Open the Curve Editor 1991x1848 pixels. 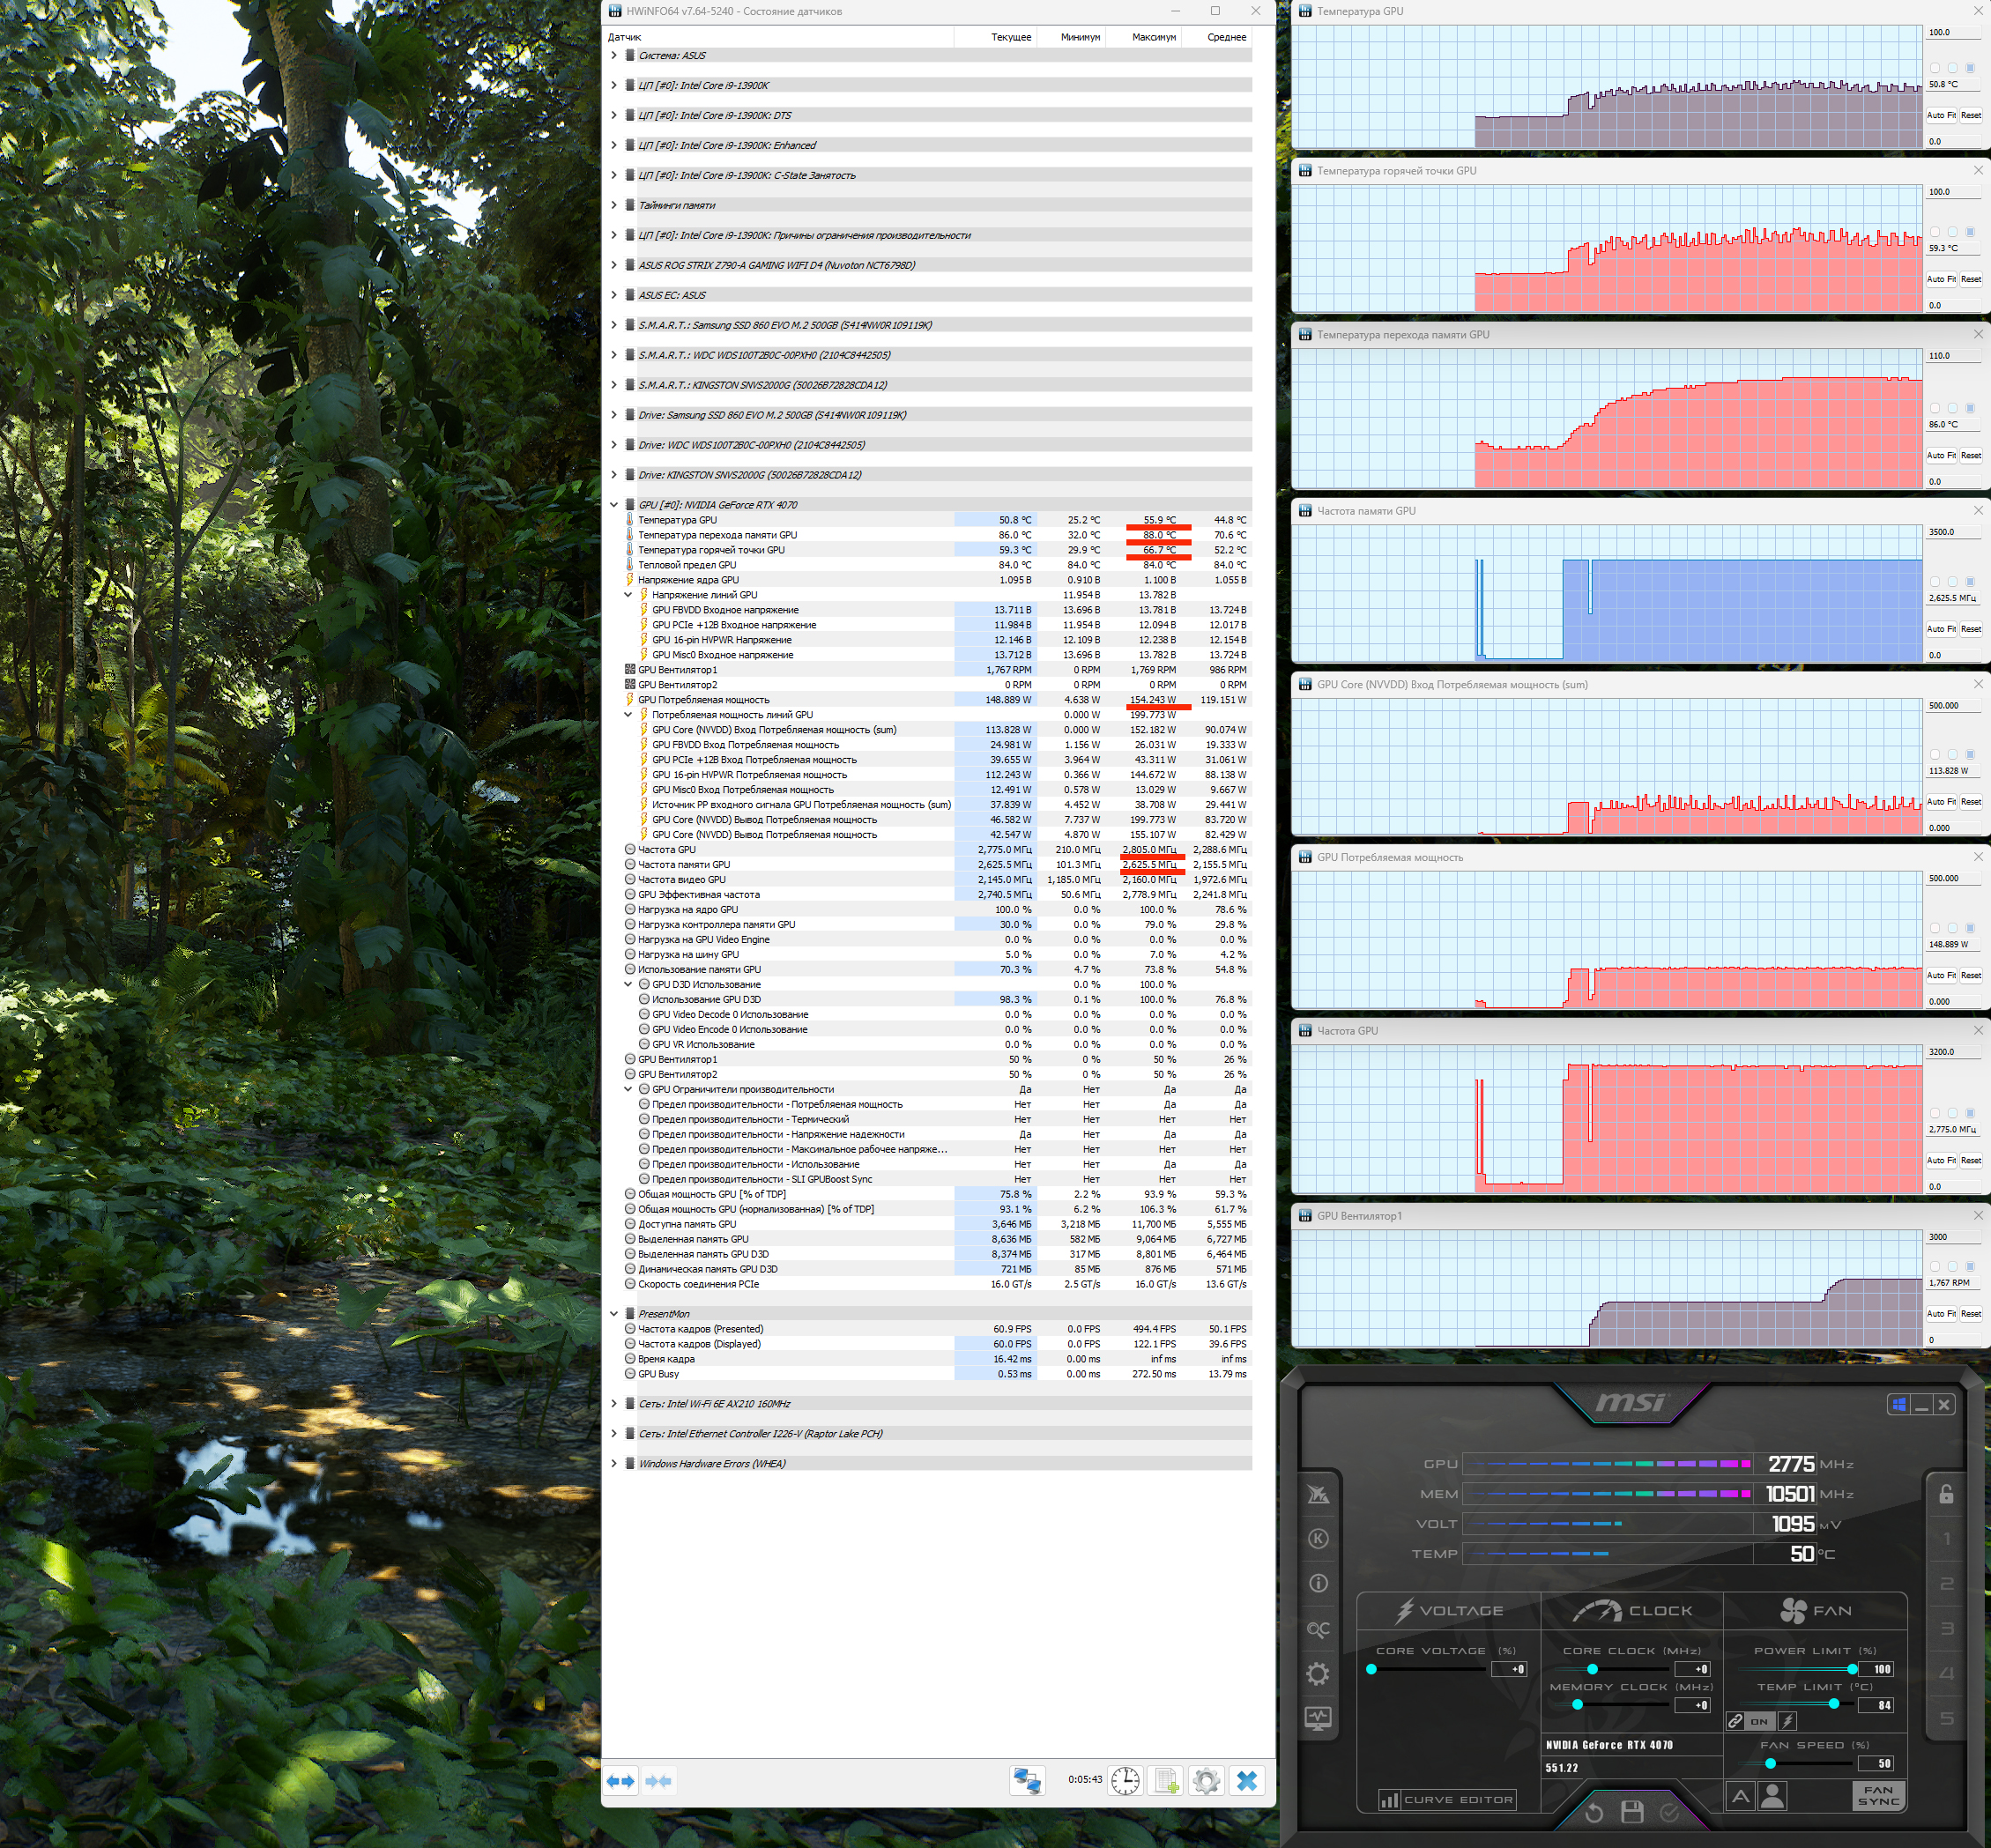pos(1448,1800)
